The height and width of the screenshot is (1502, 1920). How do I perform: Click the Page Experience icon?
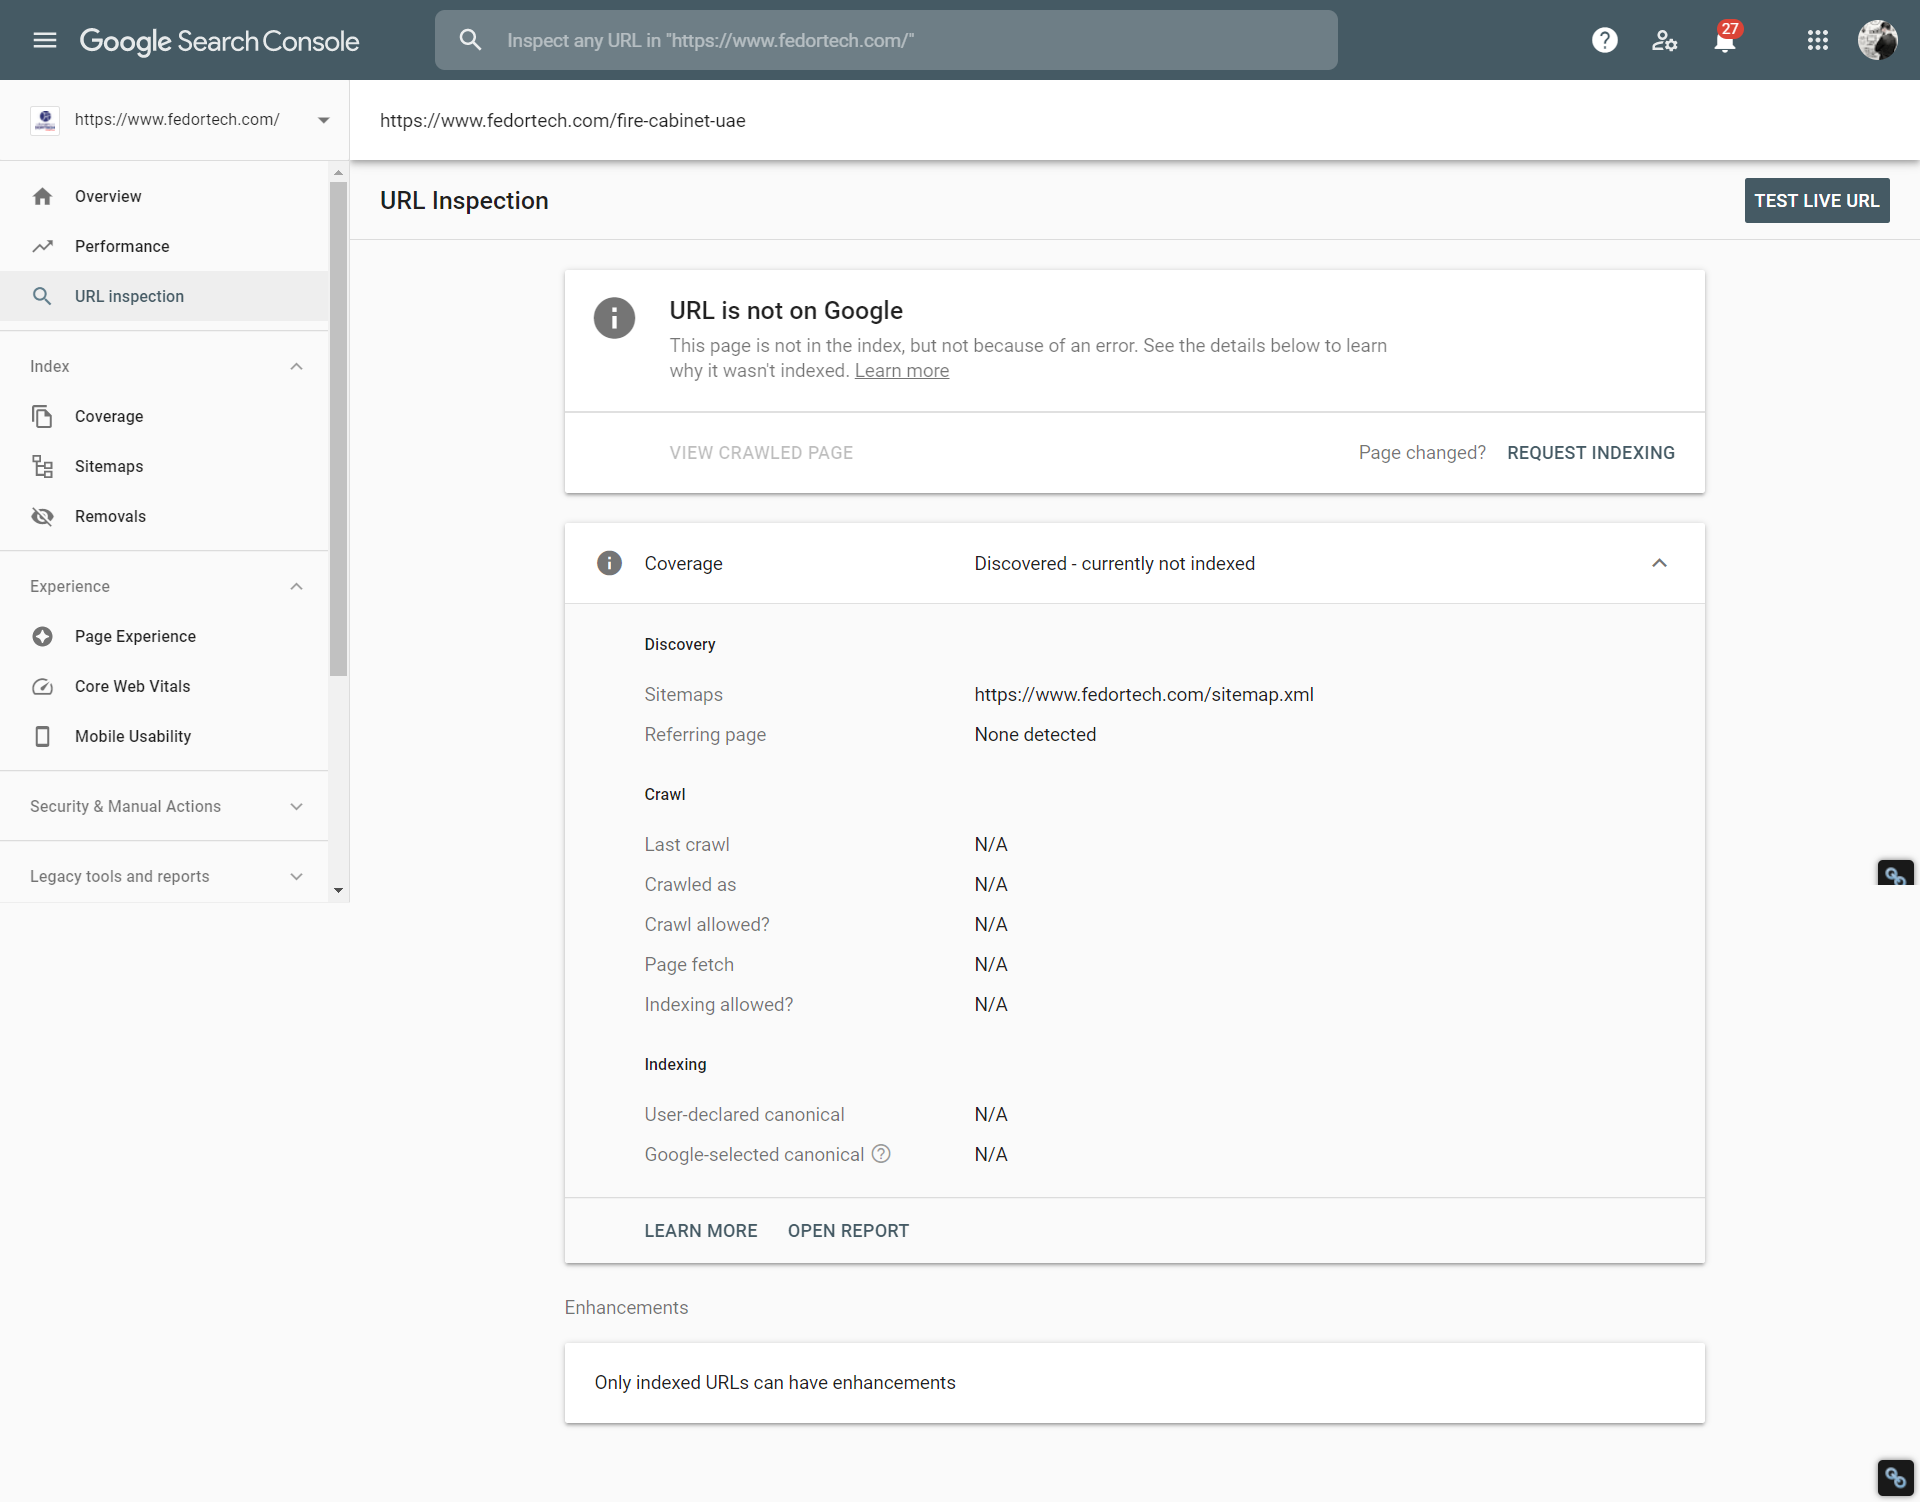[x=42, y=636]
